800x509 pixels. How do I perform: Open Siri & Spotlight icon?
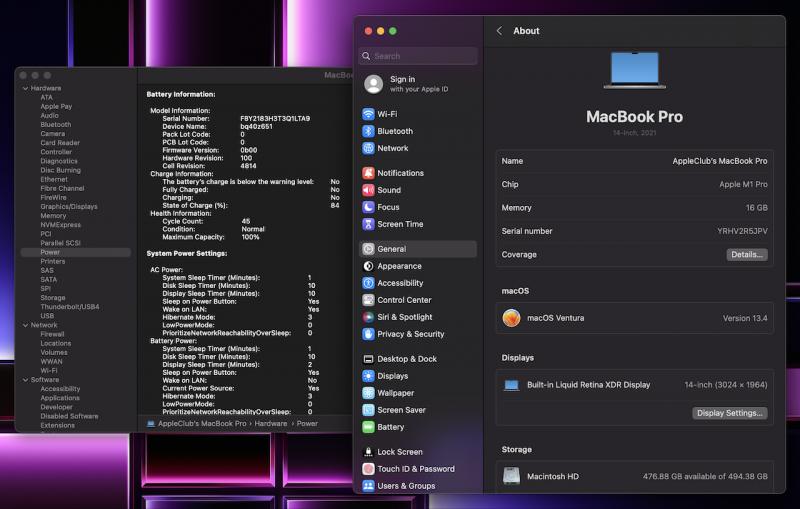[x=368, y=317]
